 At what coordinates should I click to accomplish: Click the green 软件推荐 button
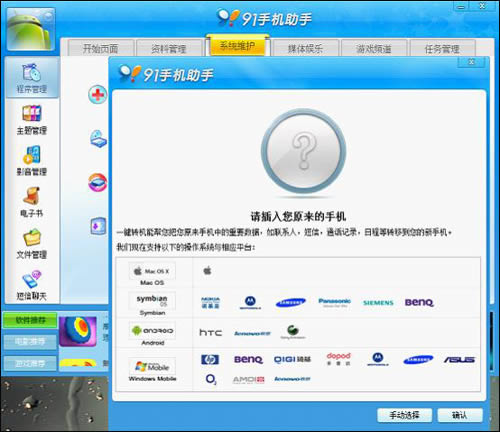coord(30,320)
